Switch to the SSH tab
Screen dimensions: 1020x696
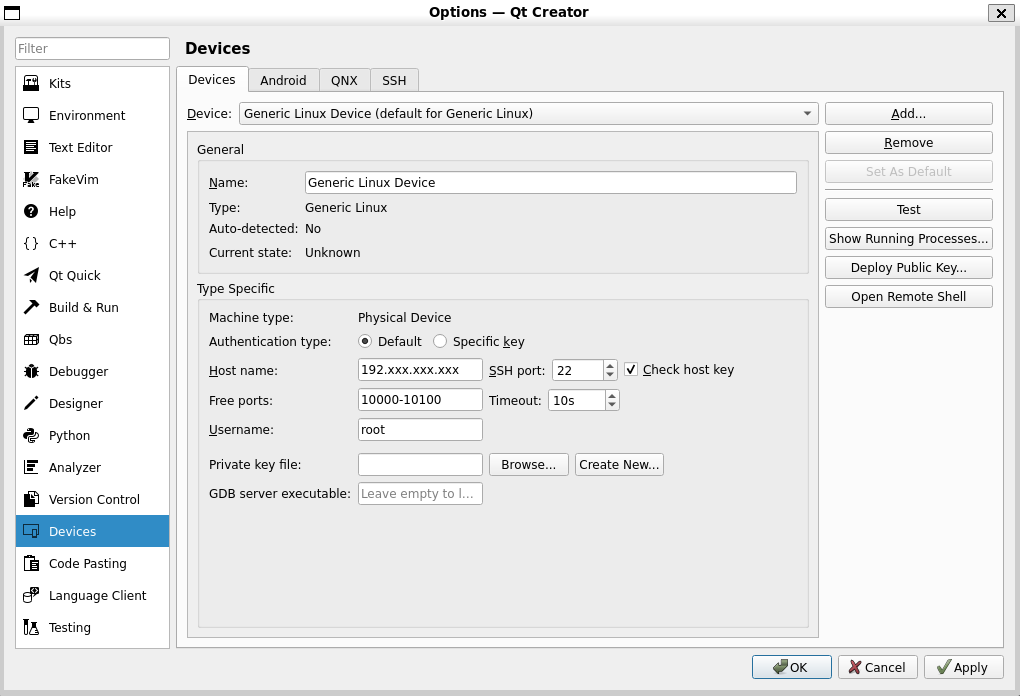click(x=394, y=81)
